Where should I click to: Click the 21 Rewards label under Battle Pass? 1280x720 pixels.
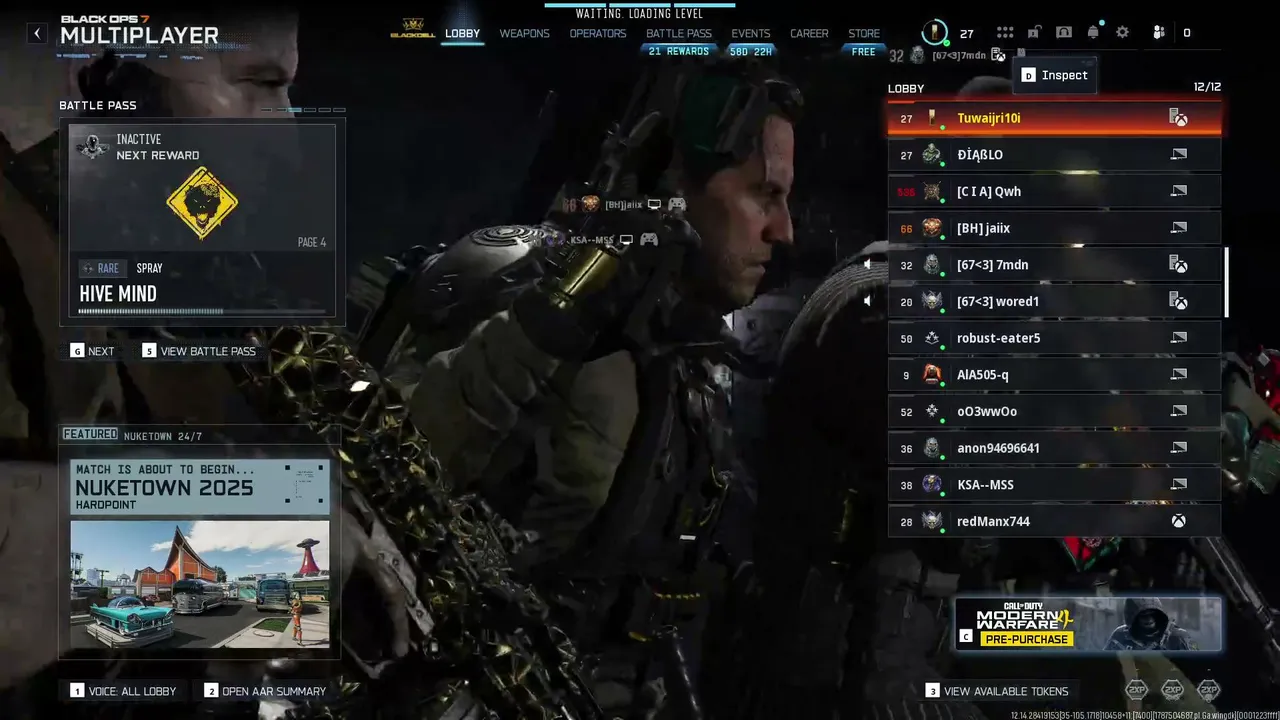tap(679, 51)
